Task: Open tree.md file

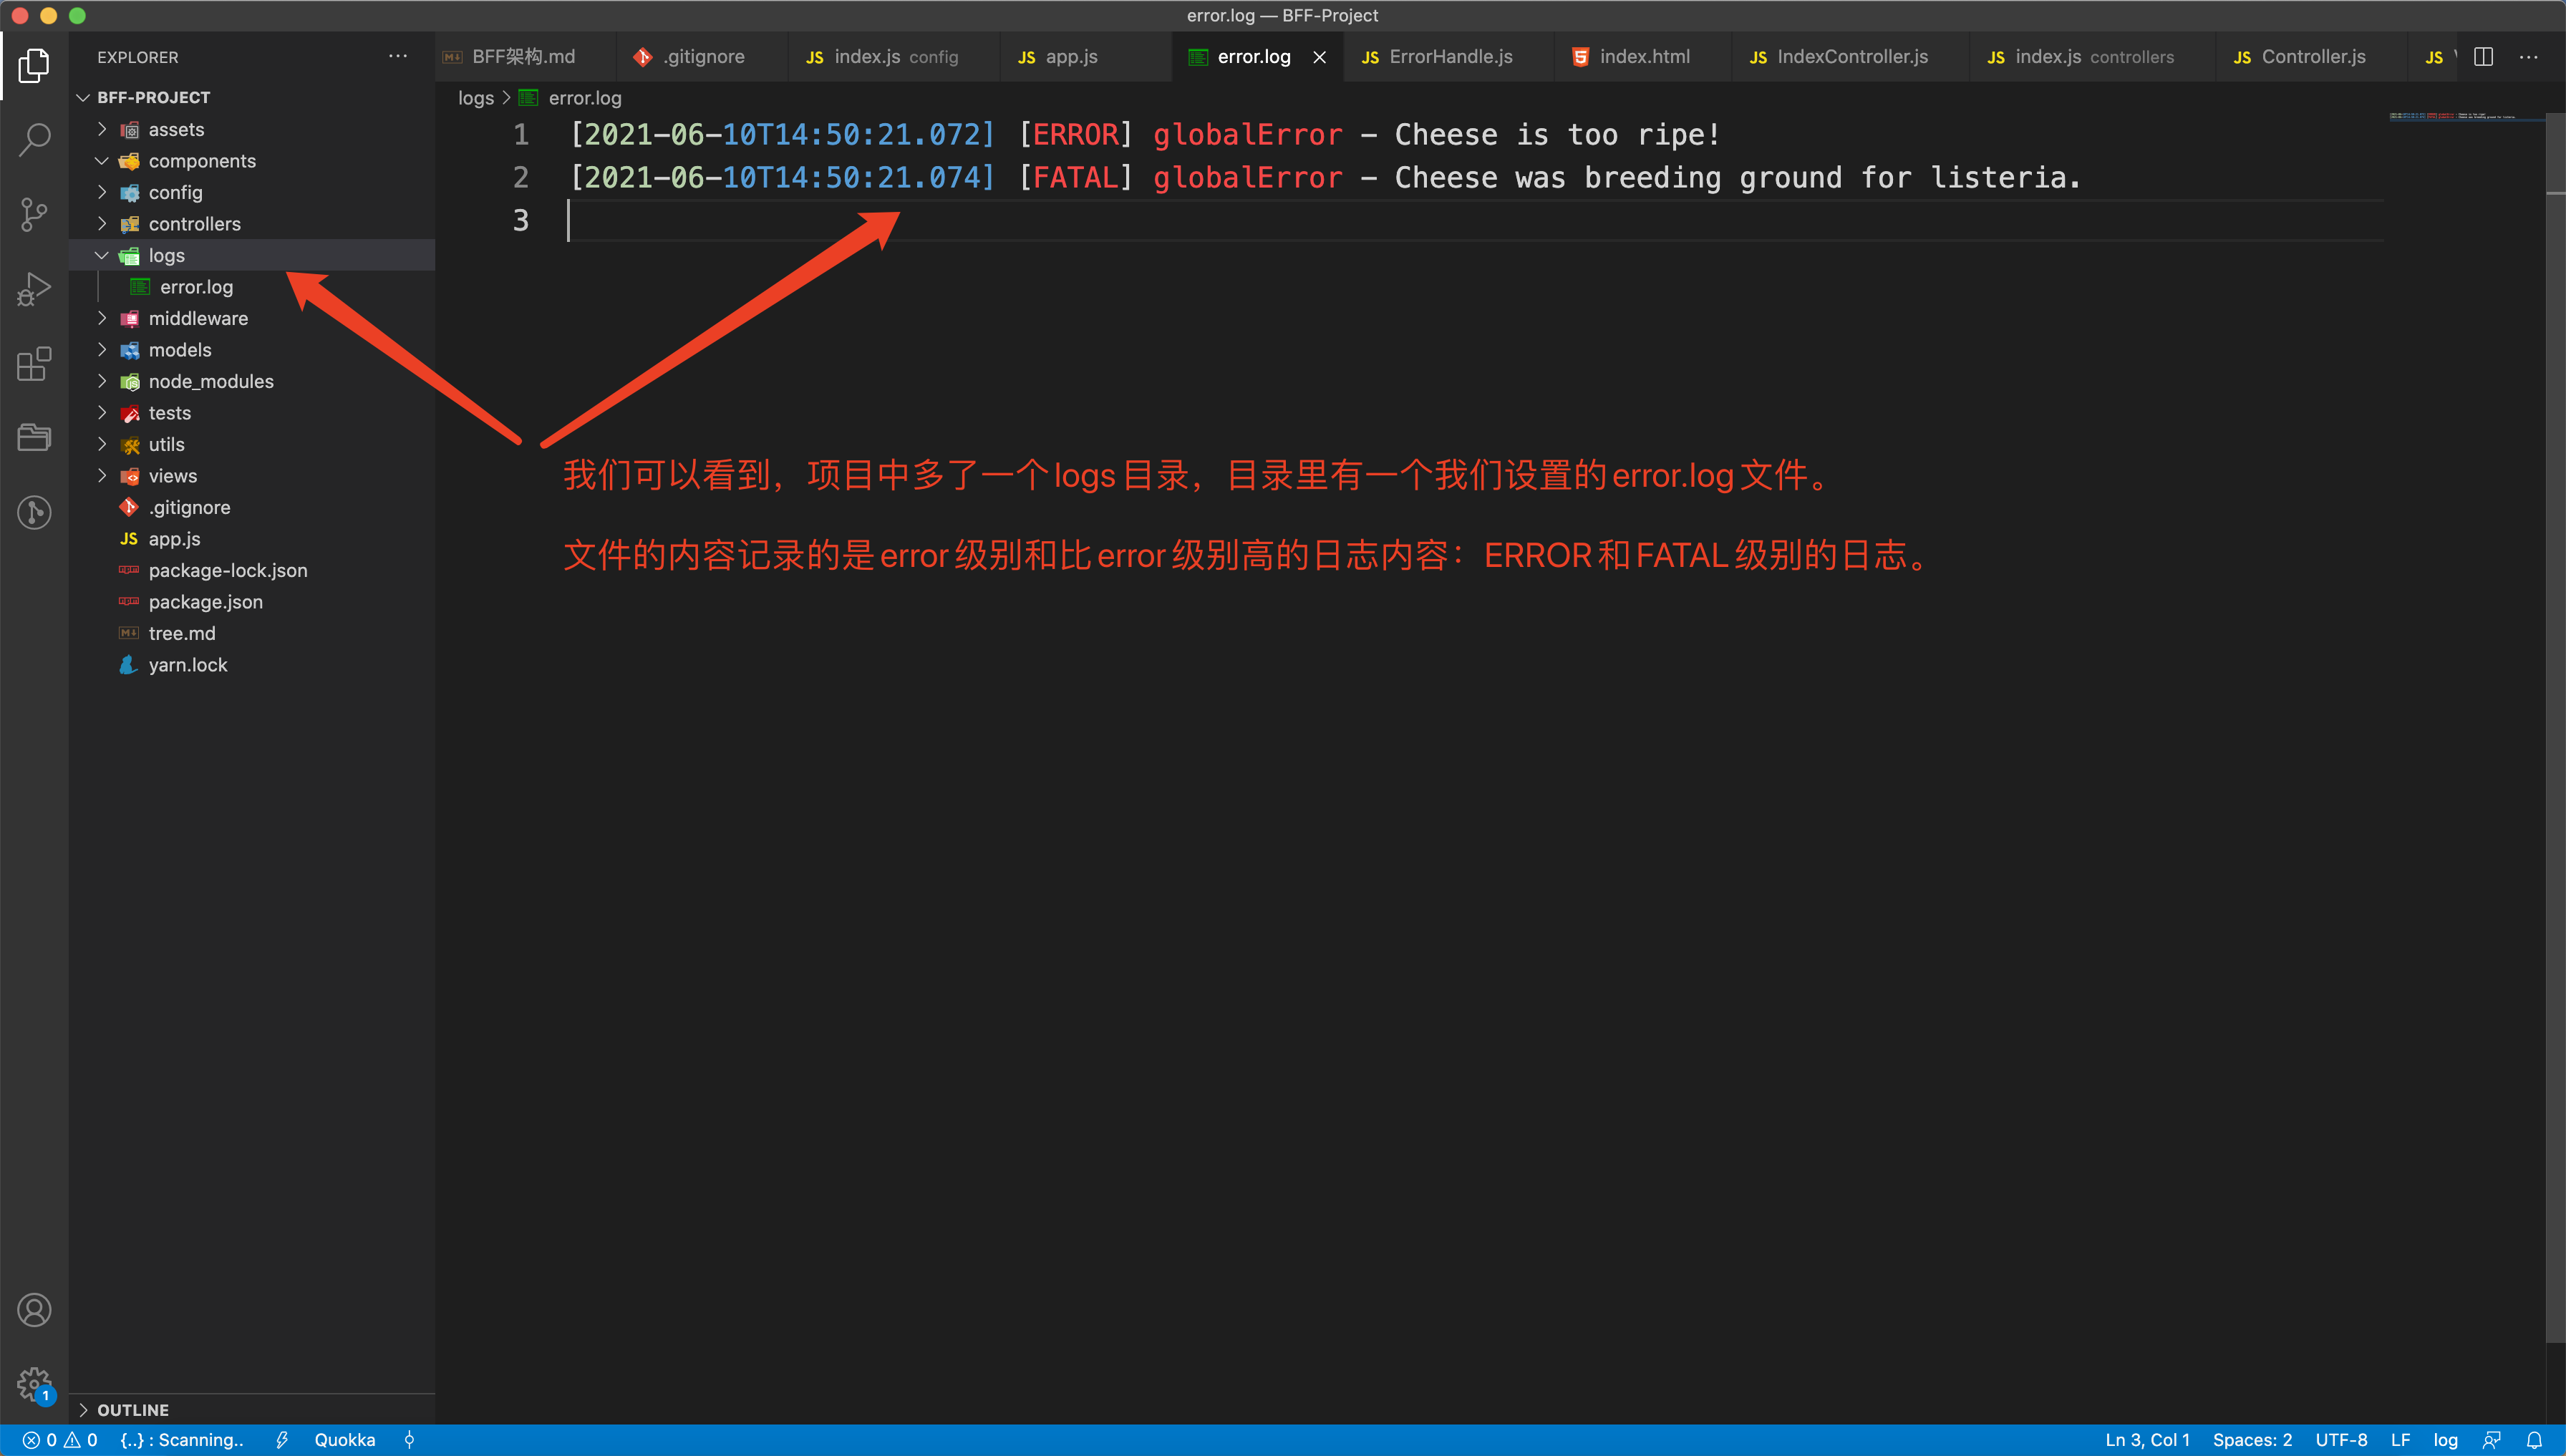Action: click(252, 633)
